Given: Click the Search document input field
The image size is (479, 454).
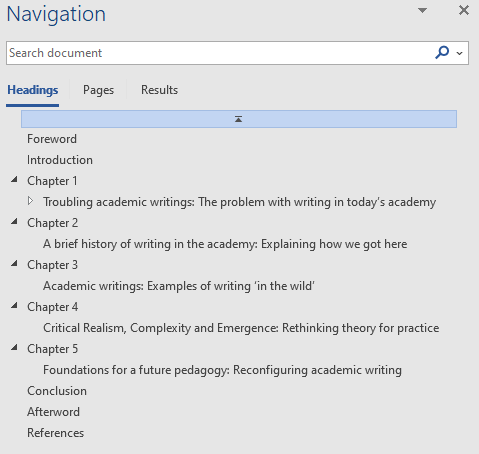Looking at the screenshot, I should (x=220, y=53).
